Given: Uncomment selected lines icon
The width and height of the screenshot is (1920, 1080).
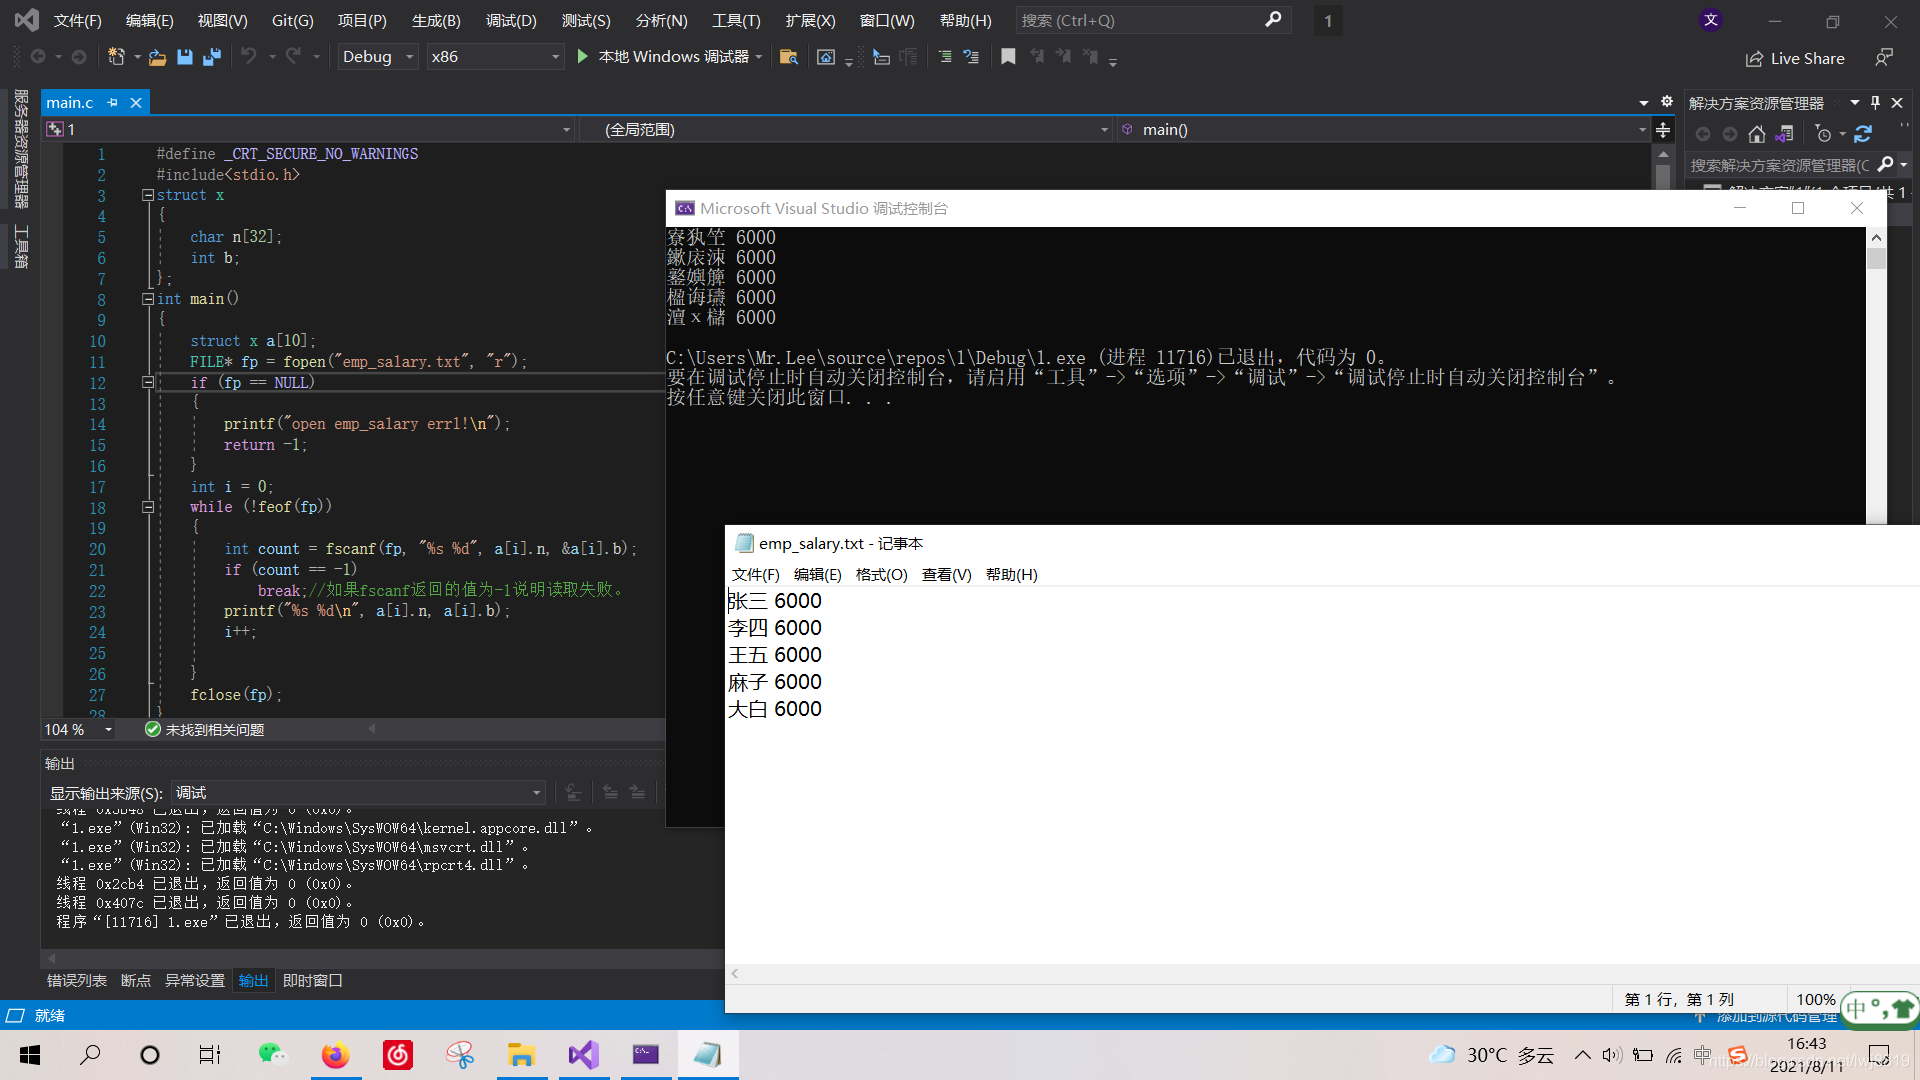Looking at the screenshot, I should pos(971,57).
